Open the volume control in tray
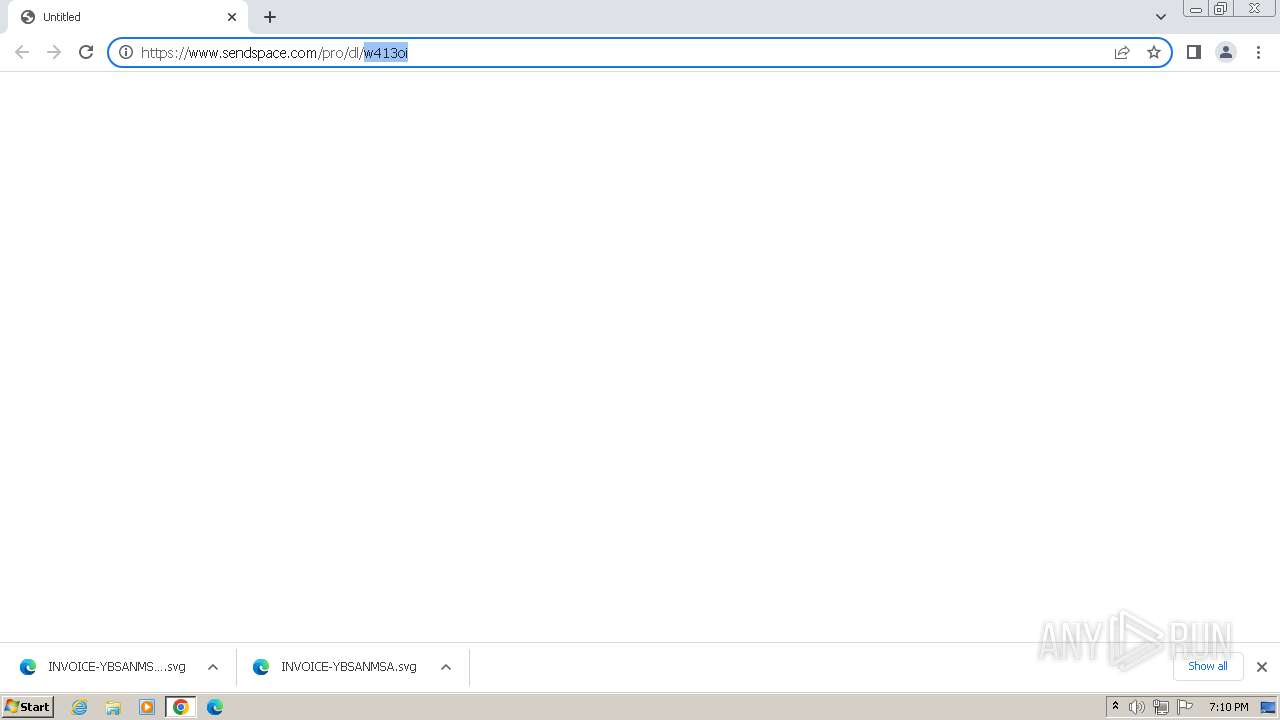Image resolution: width=1280 pixels, height=720 pixels. tap(1137, 707)
